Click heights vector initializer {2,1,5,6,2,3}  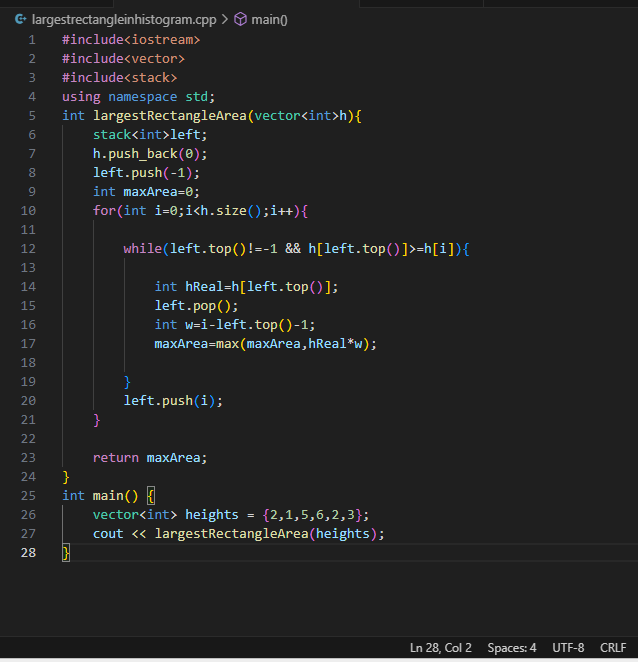tap(312, 515)
